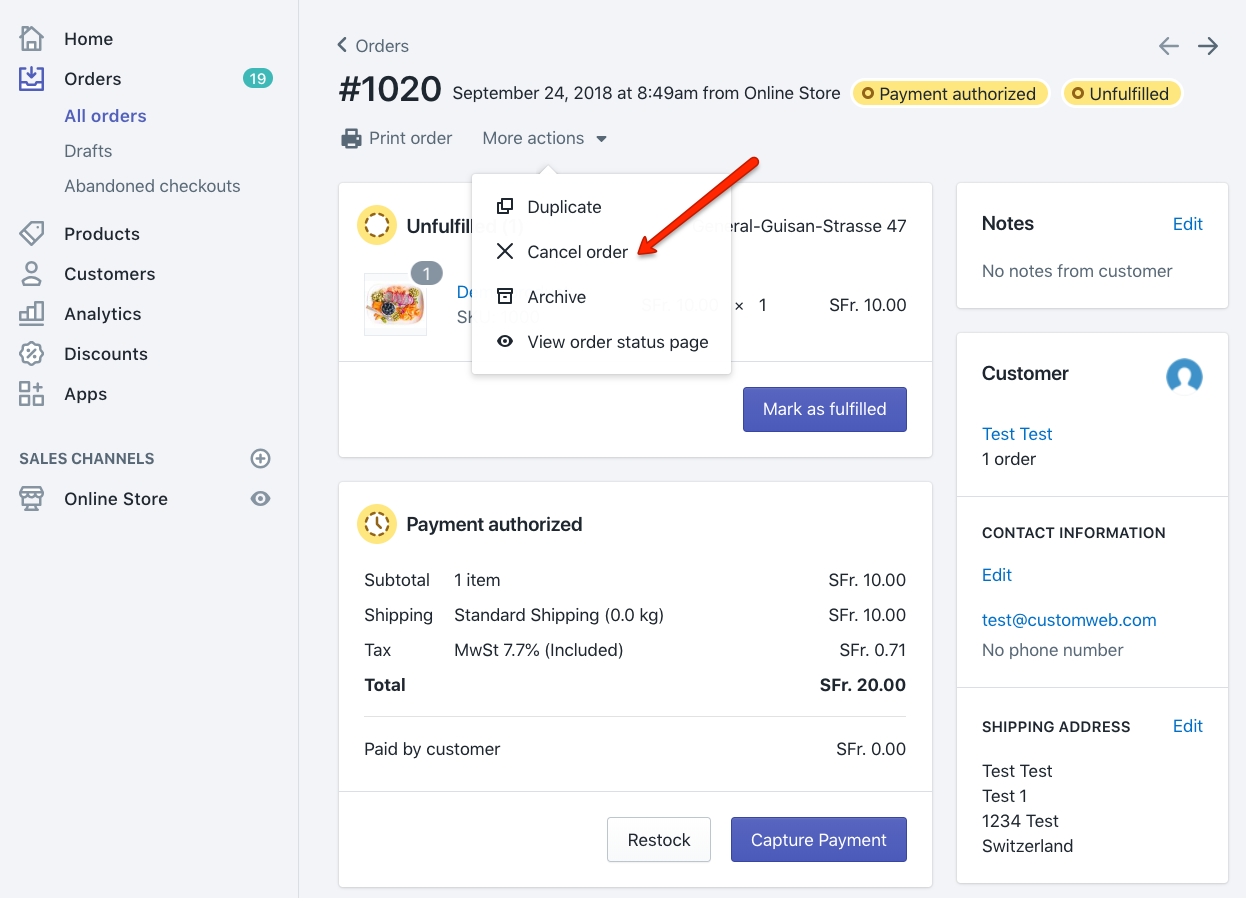
Task: Edit the Notes section
Action: click(x=1187, y=224)
